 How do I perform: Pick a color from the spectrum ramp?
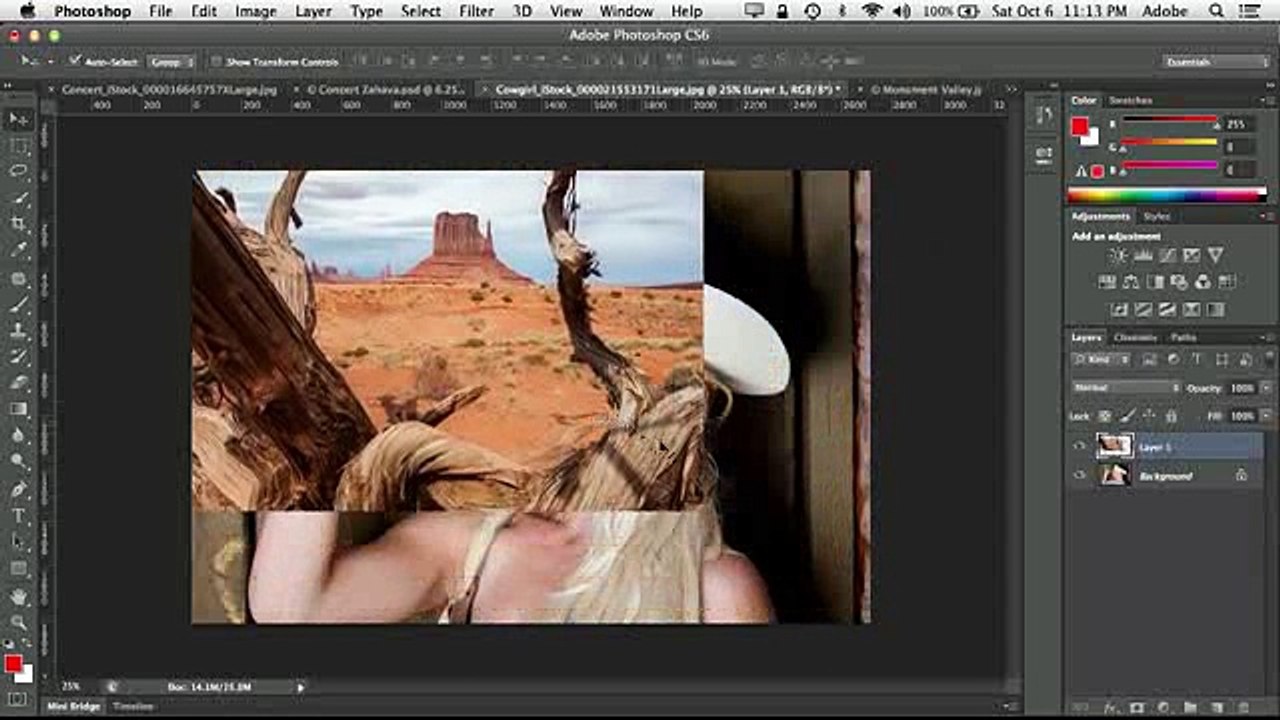(1166, 196)
